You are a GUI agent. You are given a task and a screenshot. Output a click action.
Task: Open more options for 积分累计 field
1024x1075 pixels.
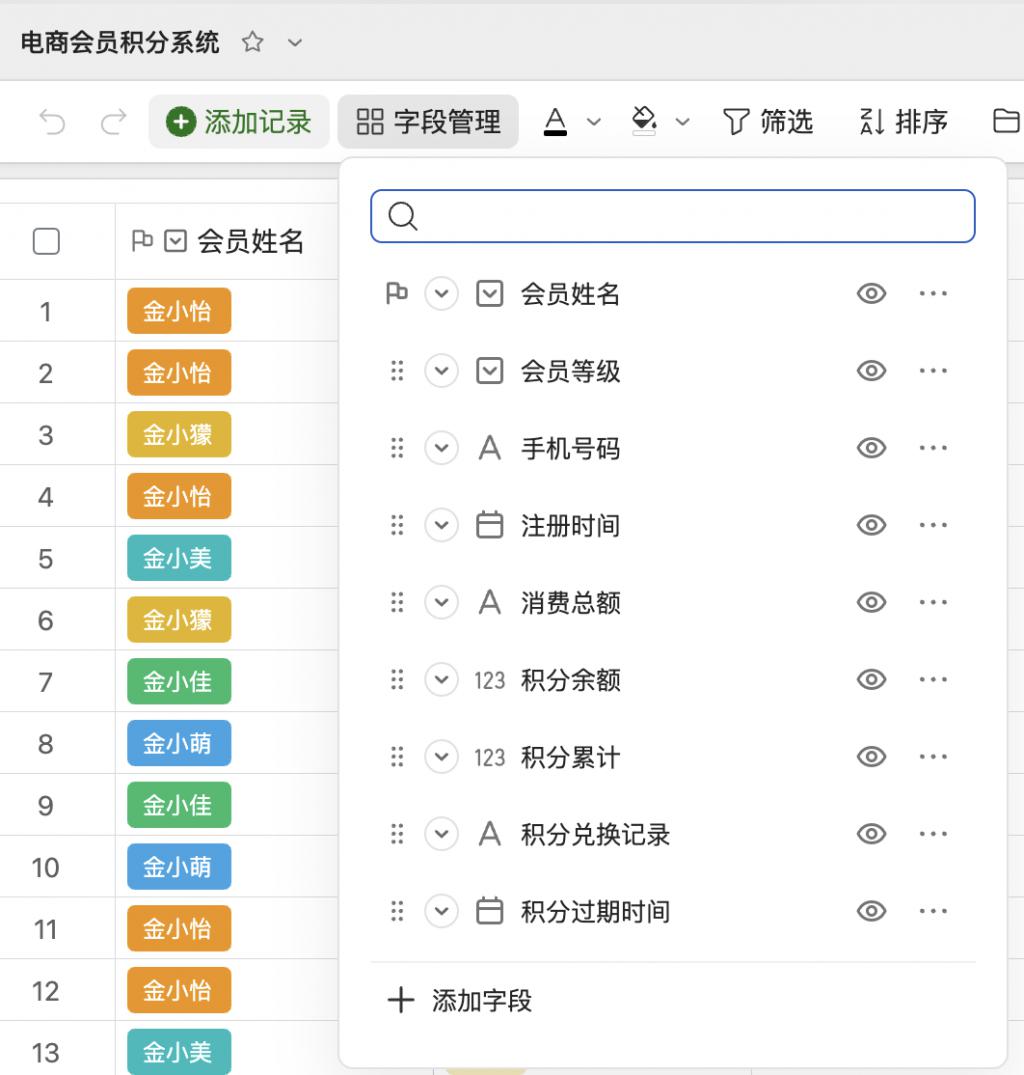click(932, 757)
